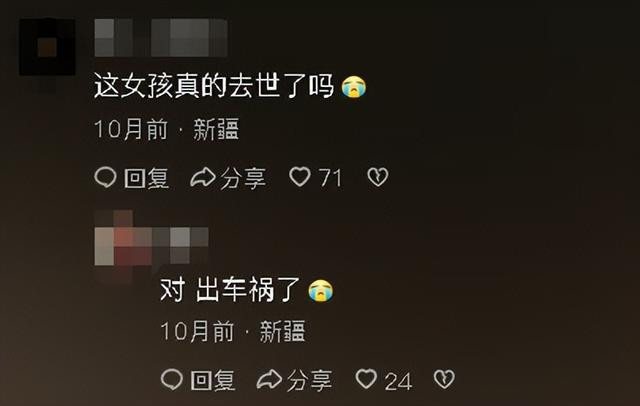Image resolution: width=640 pixels, height=406 pixels.
Task: Tap the share arrow icon on the first comment
Action: 203,177
